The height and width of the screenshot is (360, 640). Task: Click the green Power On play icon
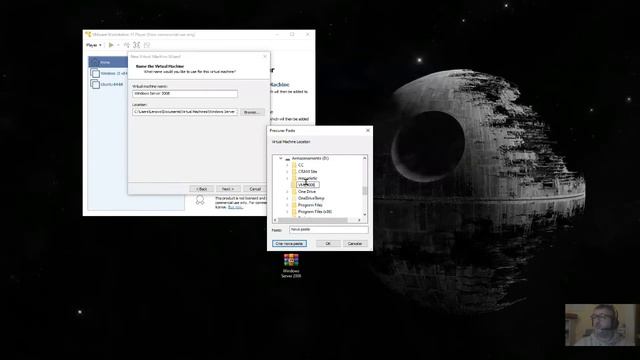click(111, 45)
